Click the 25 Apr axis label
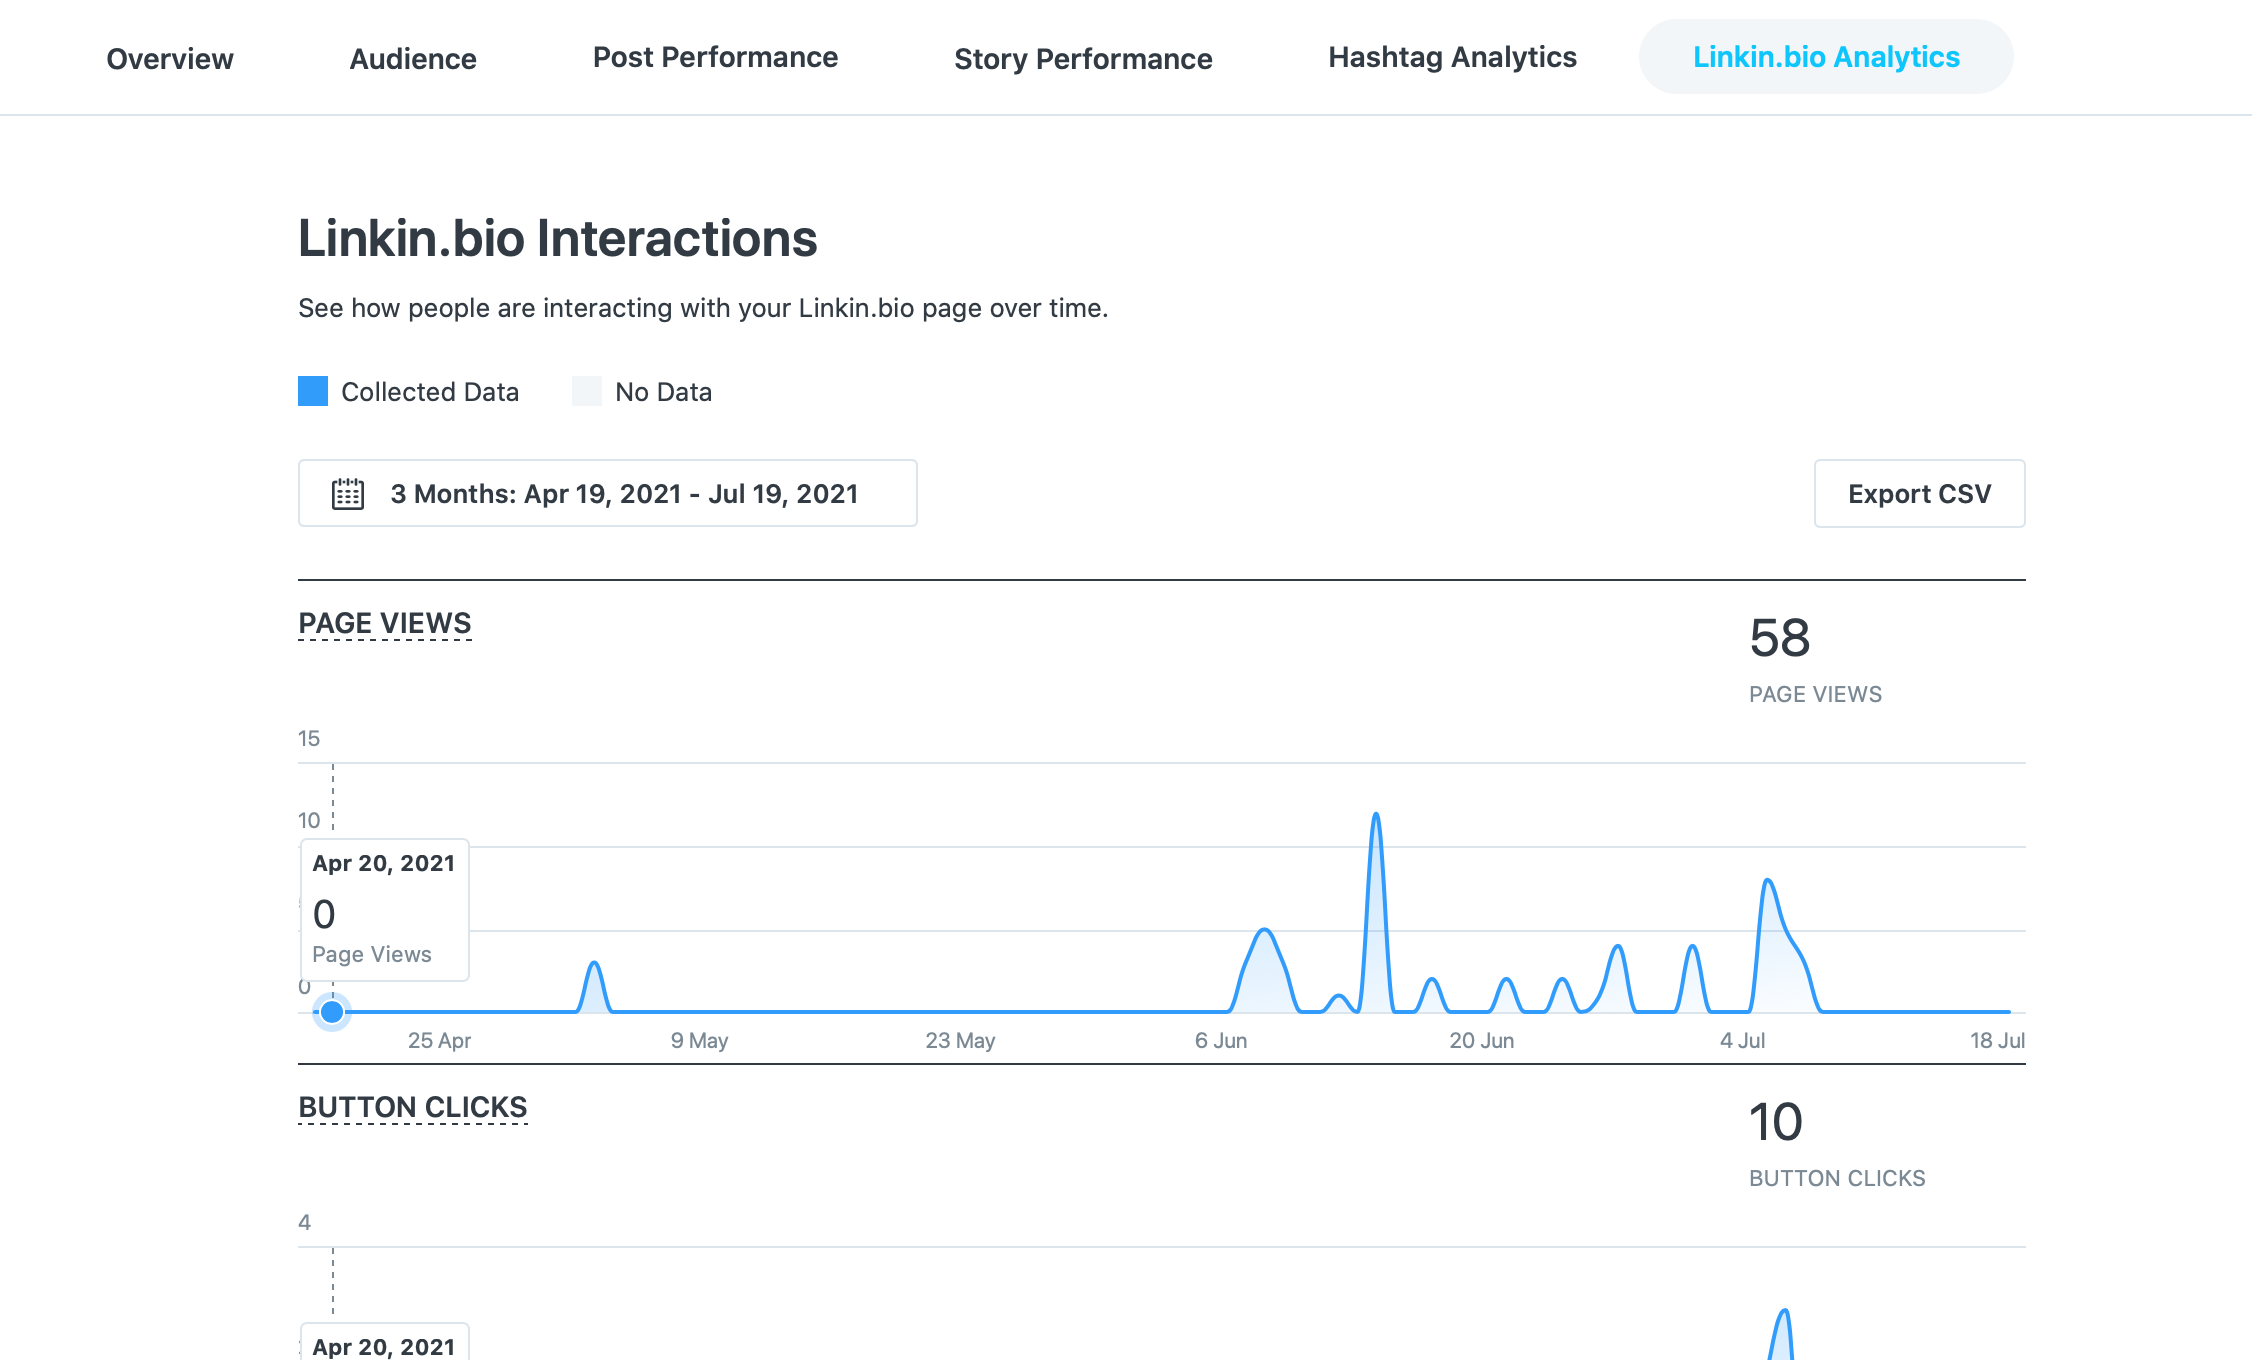Viewport: 2252px width, 1360px height. [439, 1040]
